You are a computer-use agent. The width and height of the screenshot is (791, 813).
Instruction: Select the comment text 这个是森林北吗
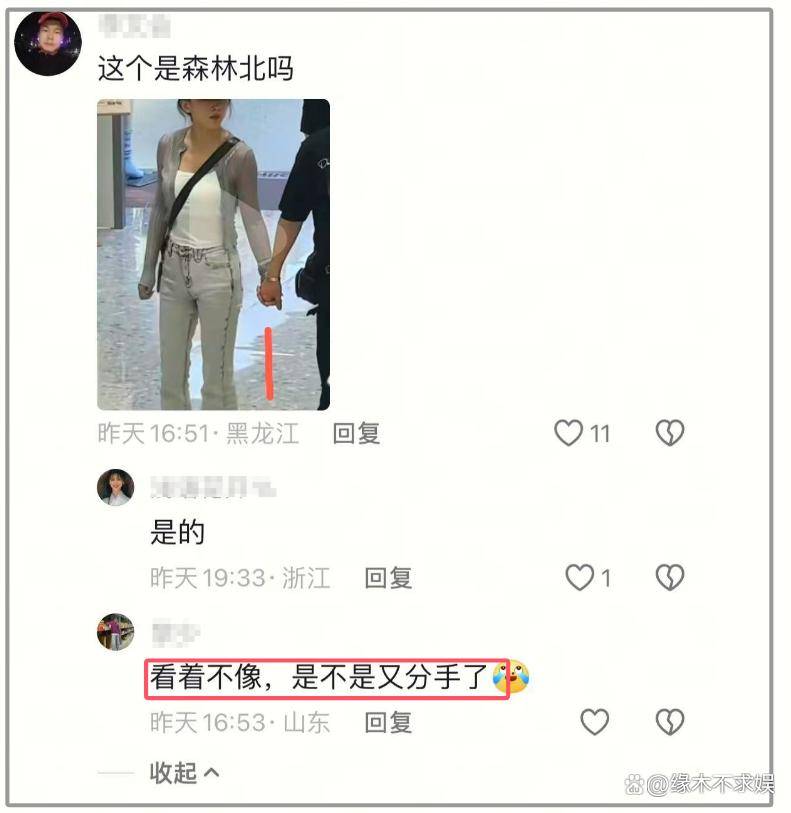click(x=196, y=68)
